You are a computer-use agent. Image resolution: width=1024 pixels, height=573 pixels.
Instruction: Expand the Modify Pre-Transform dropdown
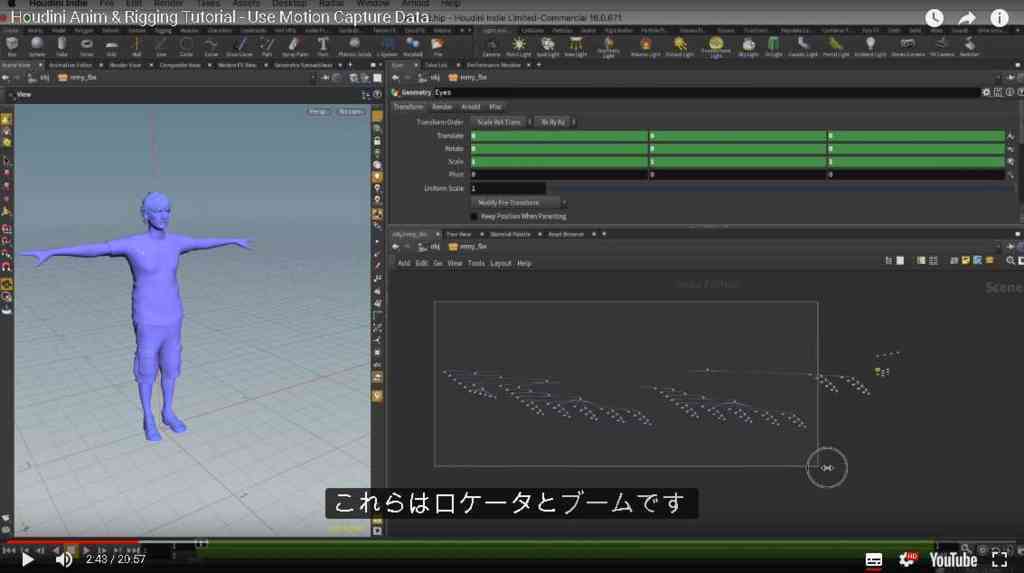(519, 203)
